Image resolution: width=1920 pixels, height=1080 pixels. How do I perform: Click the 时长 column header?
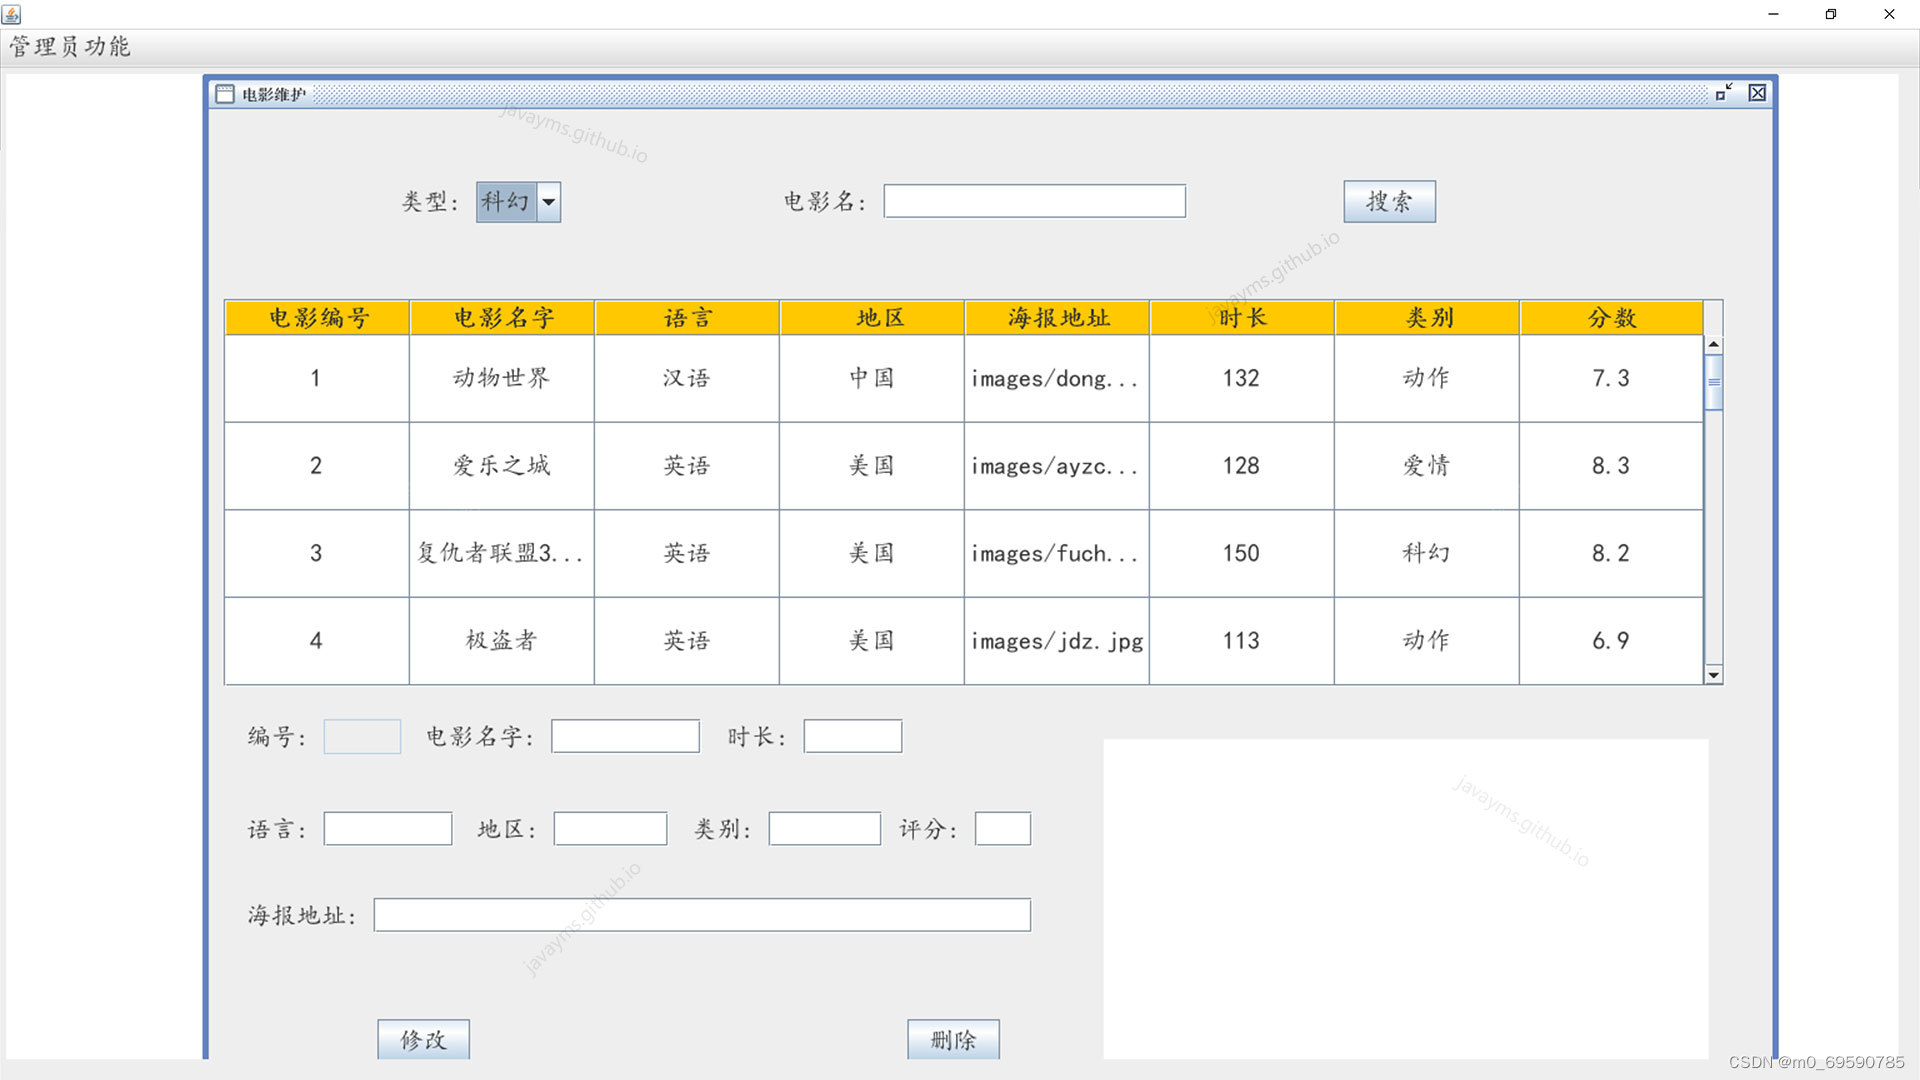[x=1242, y=318]
